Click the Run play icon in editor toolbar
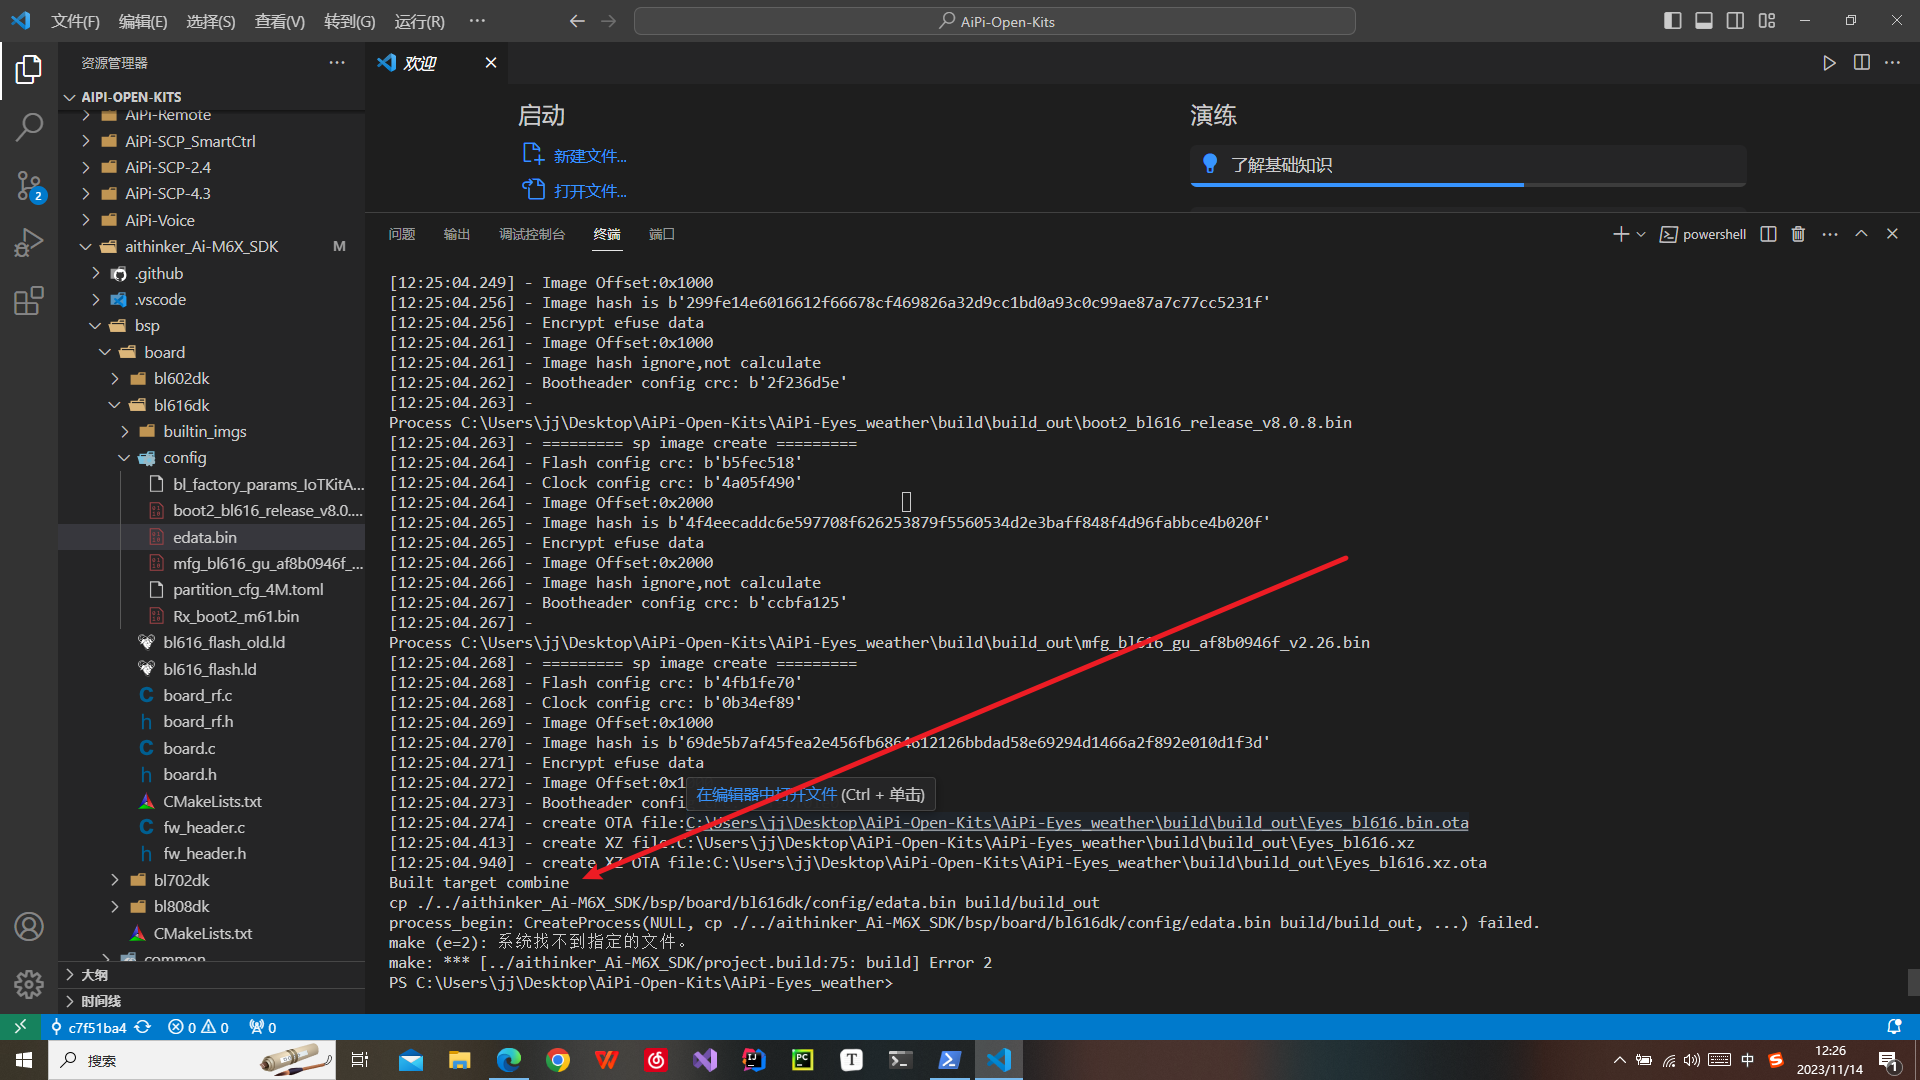 click(x=1829, y=63)
